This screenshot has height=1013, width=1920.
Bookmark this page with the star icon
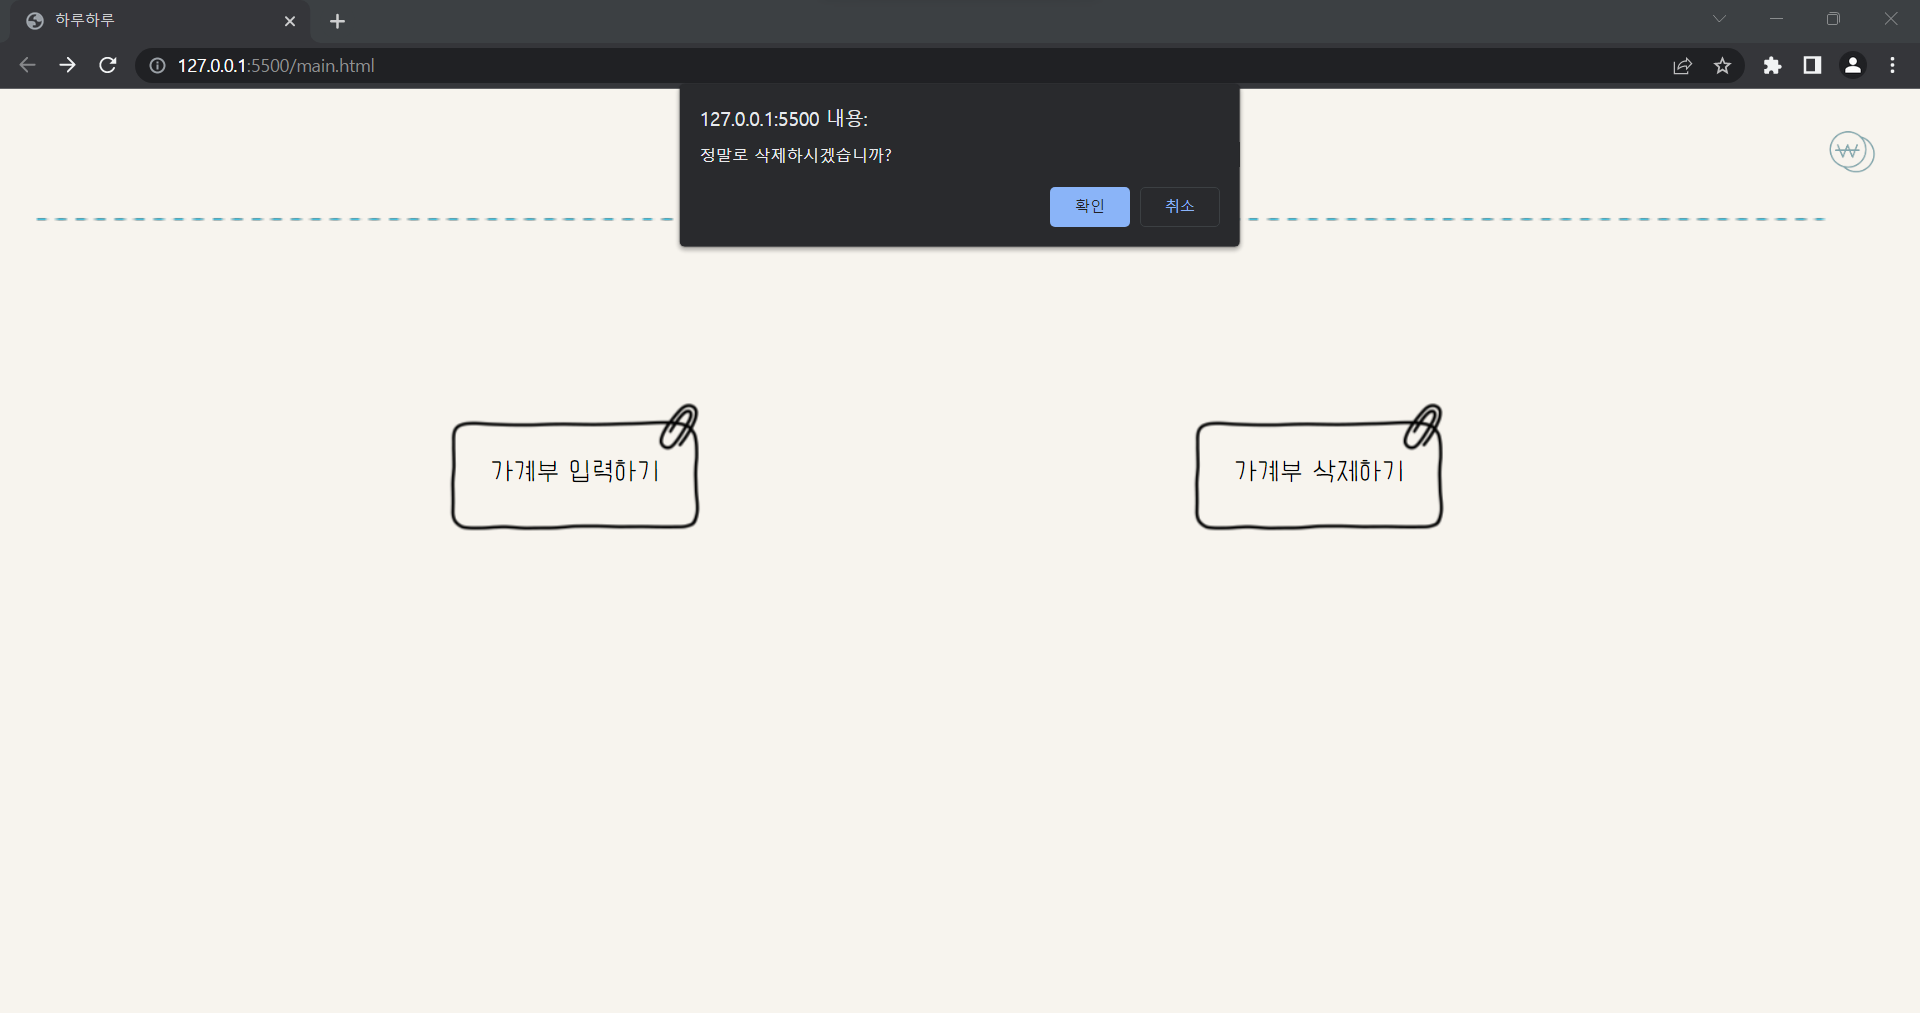click(x=1723, y=66)
